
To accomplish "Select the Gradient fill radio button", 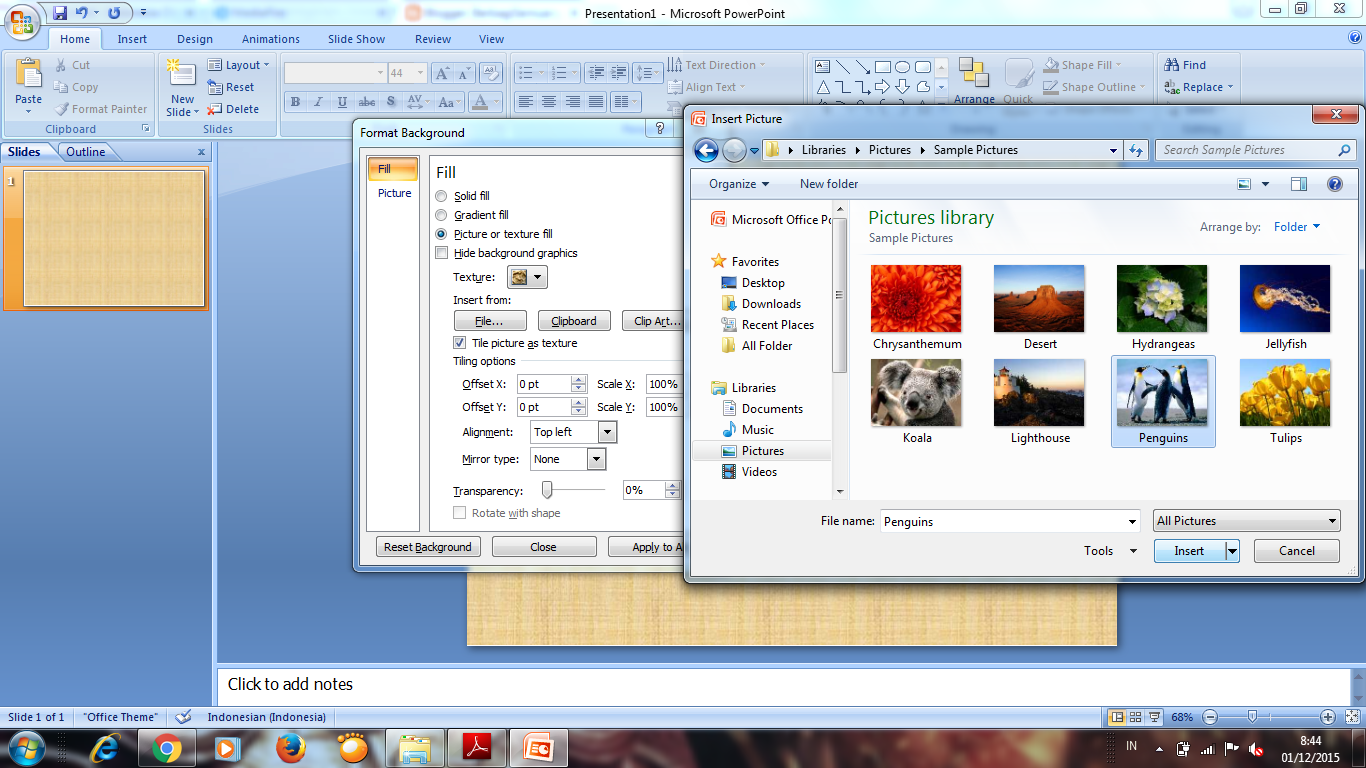I will point(441,215).
